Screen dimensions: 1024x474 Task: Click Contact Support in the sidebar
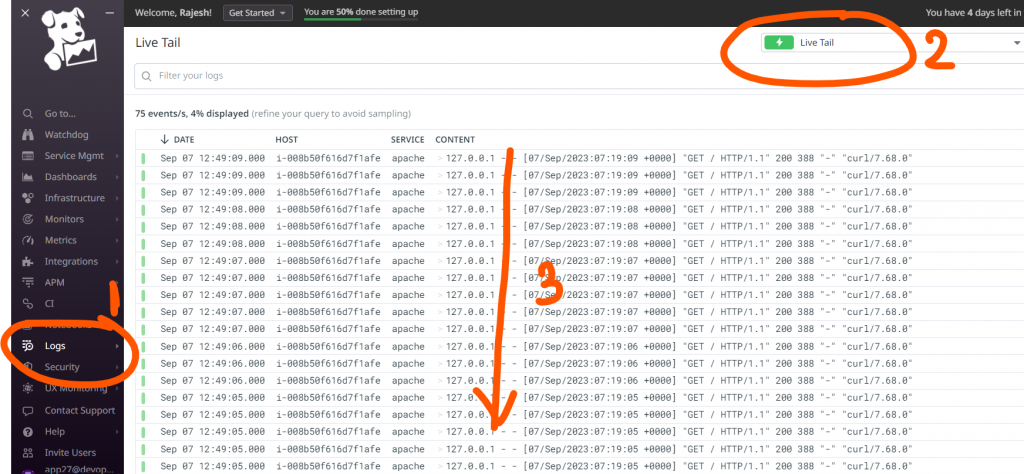pos(79,411)
